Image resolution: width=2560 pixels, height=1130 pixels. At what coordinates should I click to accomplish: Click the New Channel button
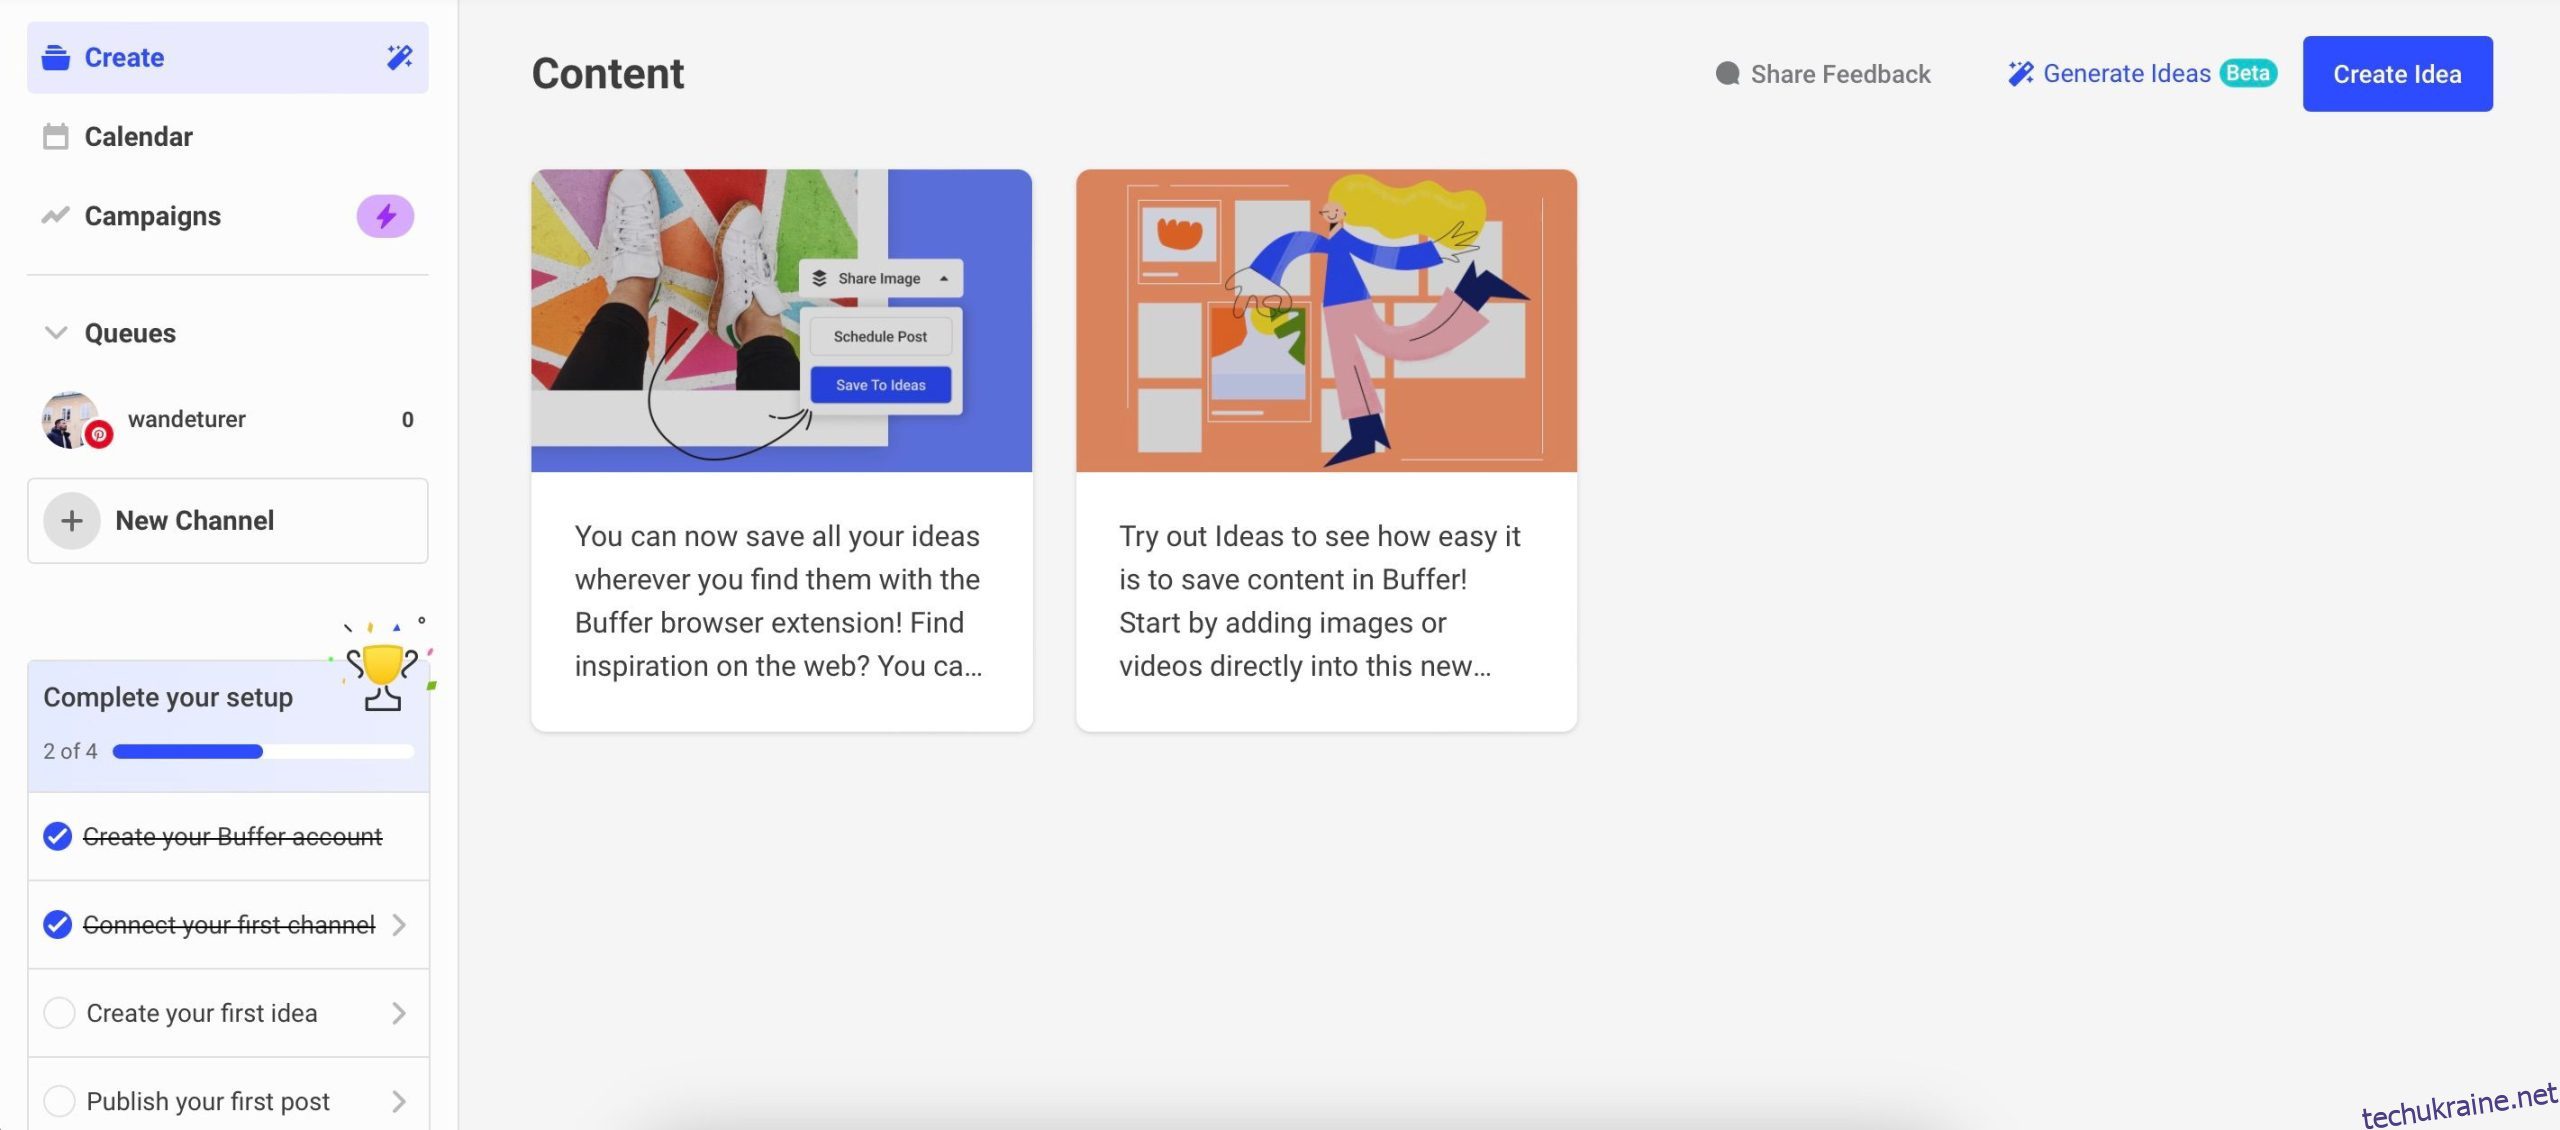point(228,520)
